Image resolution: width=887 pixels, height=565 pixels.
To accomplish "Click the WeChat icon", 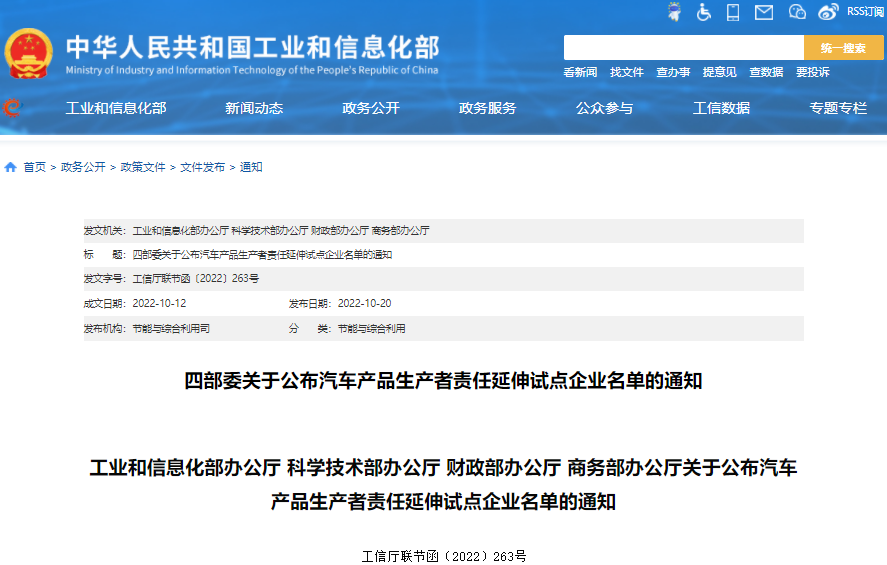I will [x=797, y=12].
